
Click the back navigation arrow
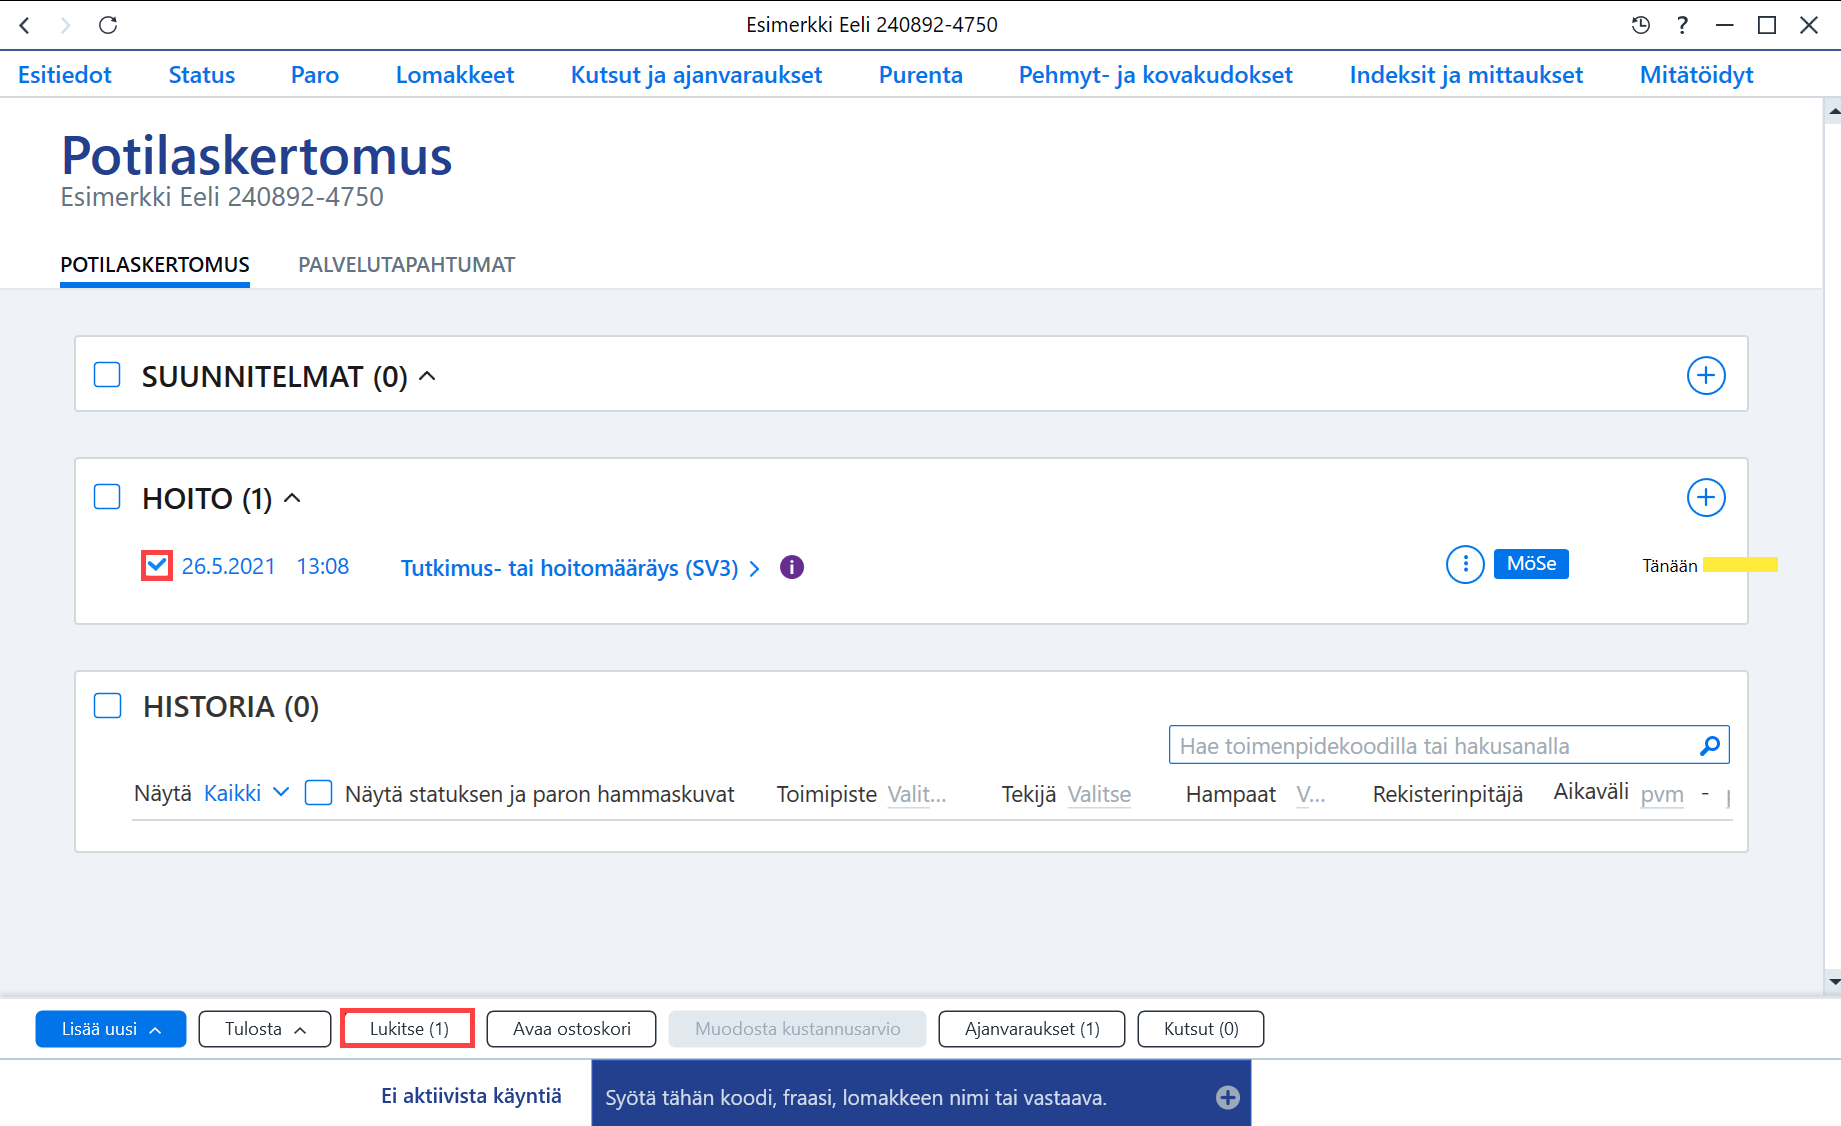(x=25, y=25)
